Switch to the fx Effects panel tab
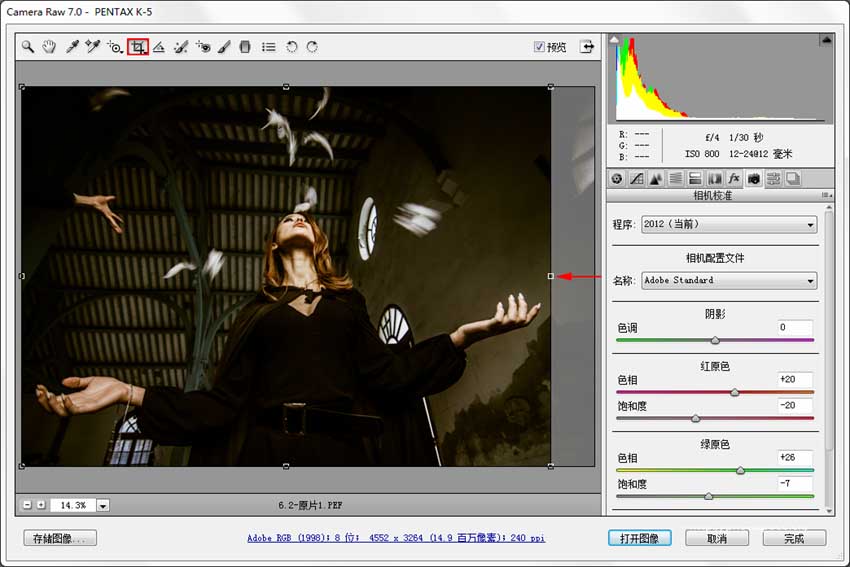This screenshot has height=567, width=850. [x=734, y=179]
